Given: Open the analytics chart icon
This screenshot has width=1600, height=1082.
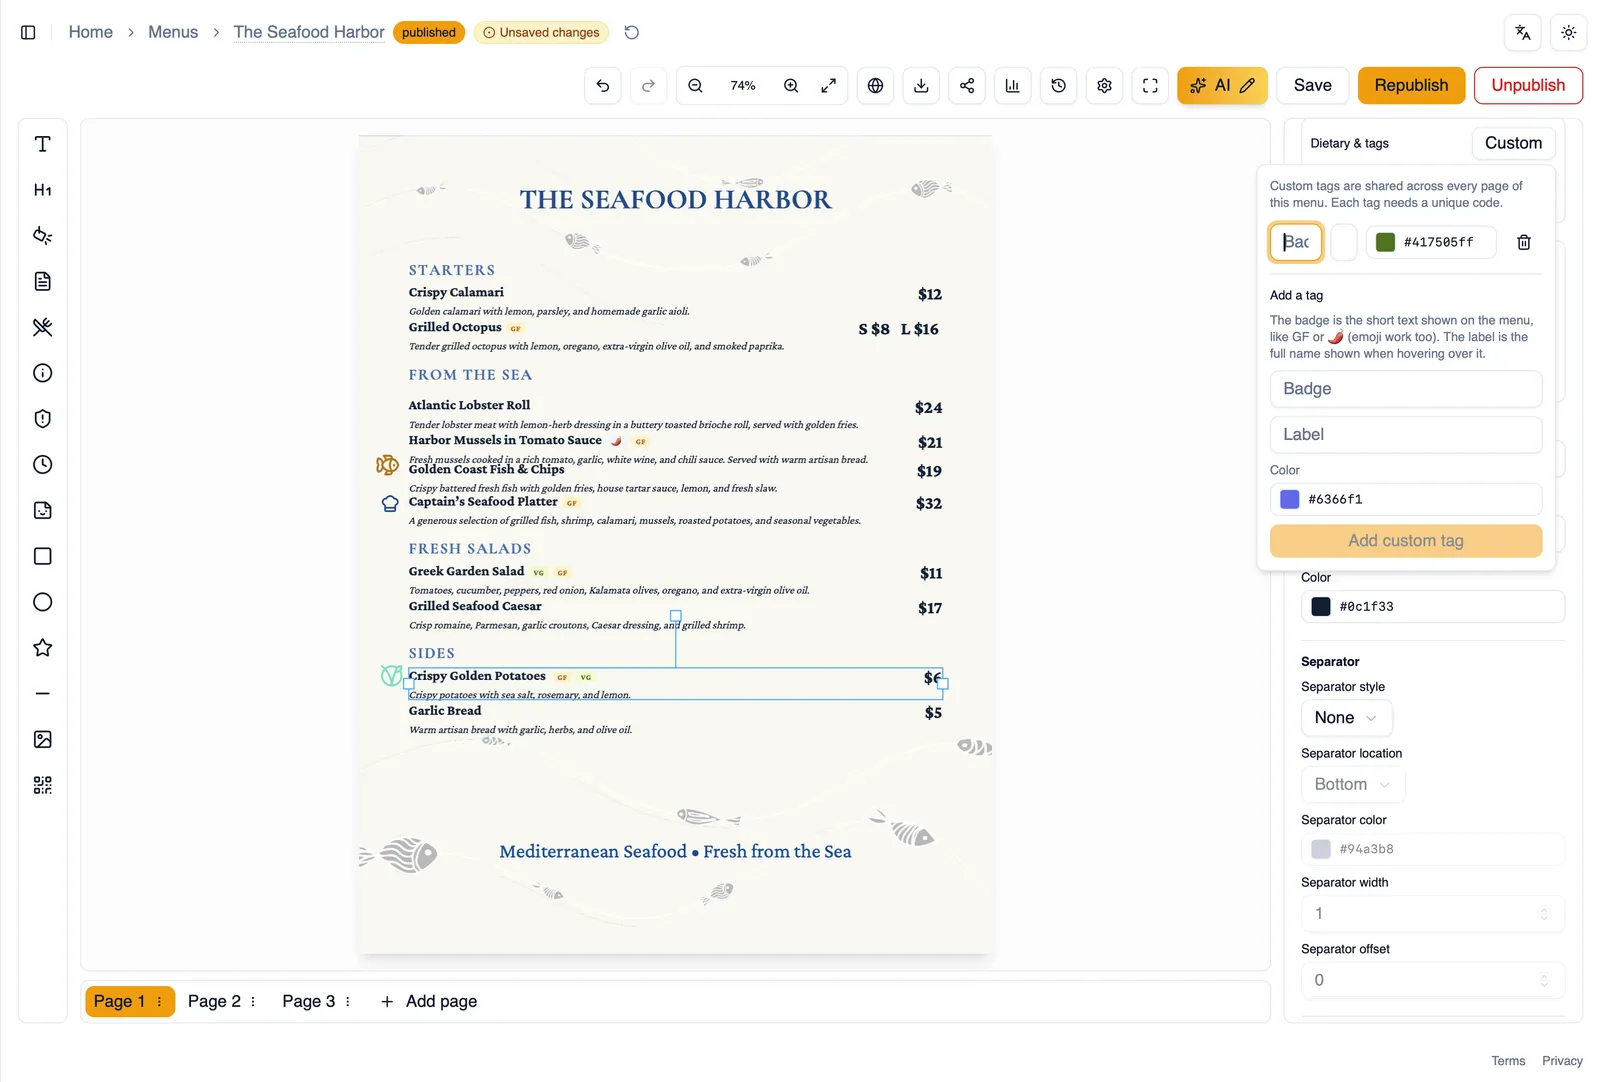Looking at the screenshot, I should click(x=1013, y=86).
